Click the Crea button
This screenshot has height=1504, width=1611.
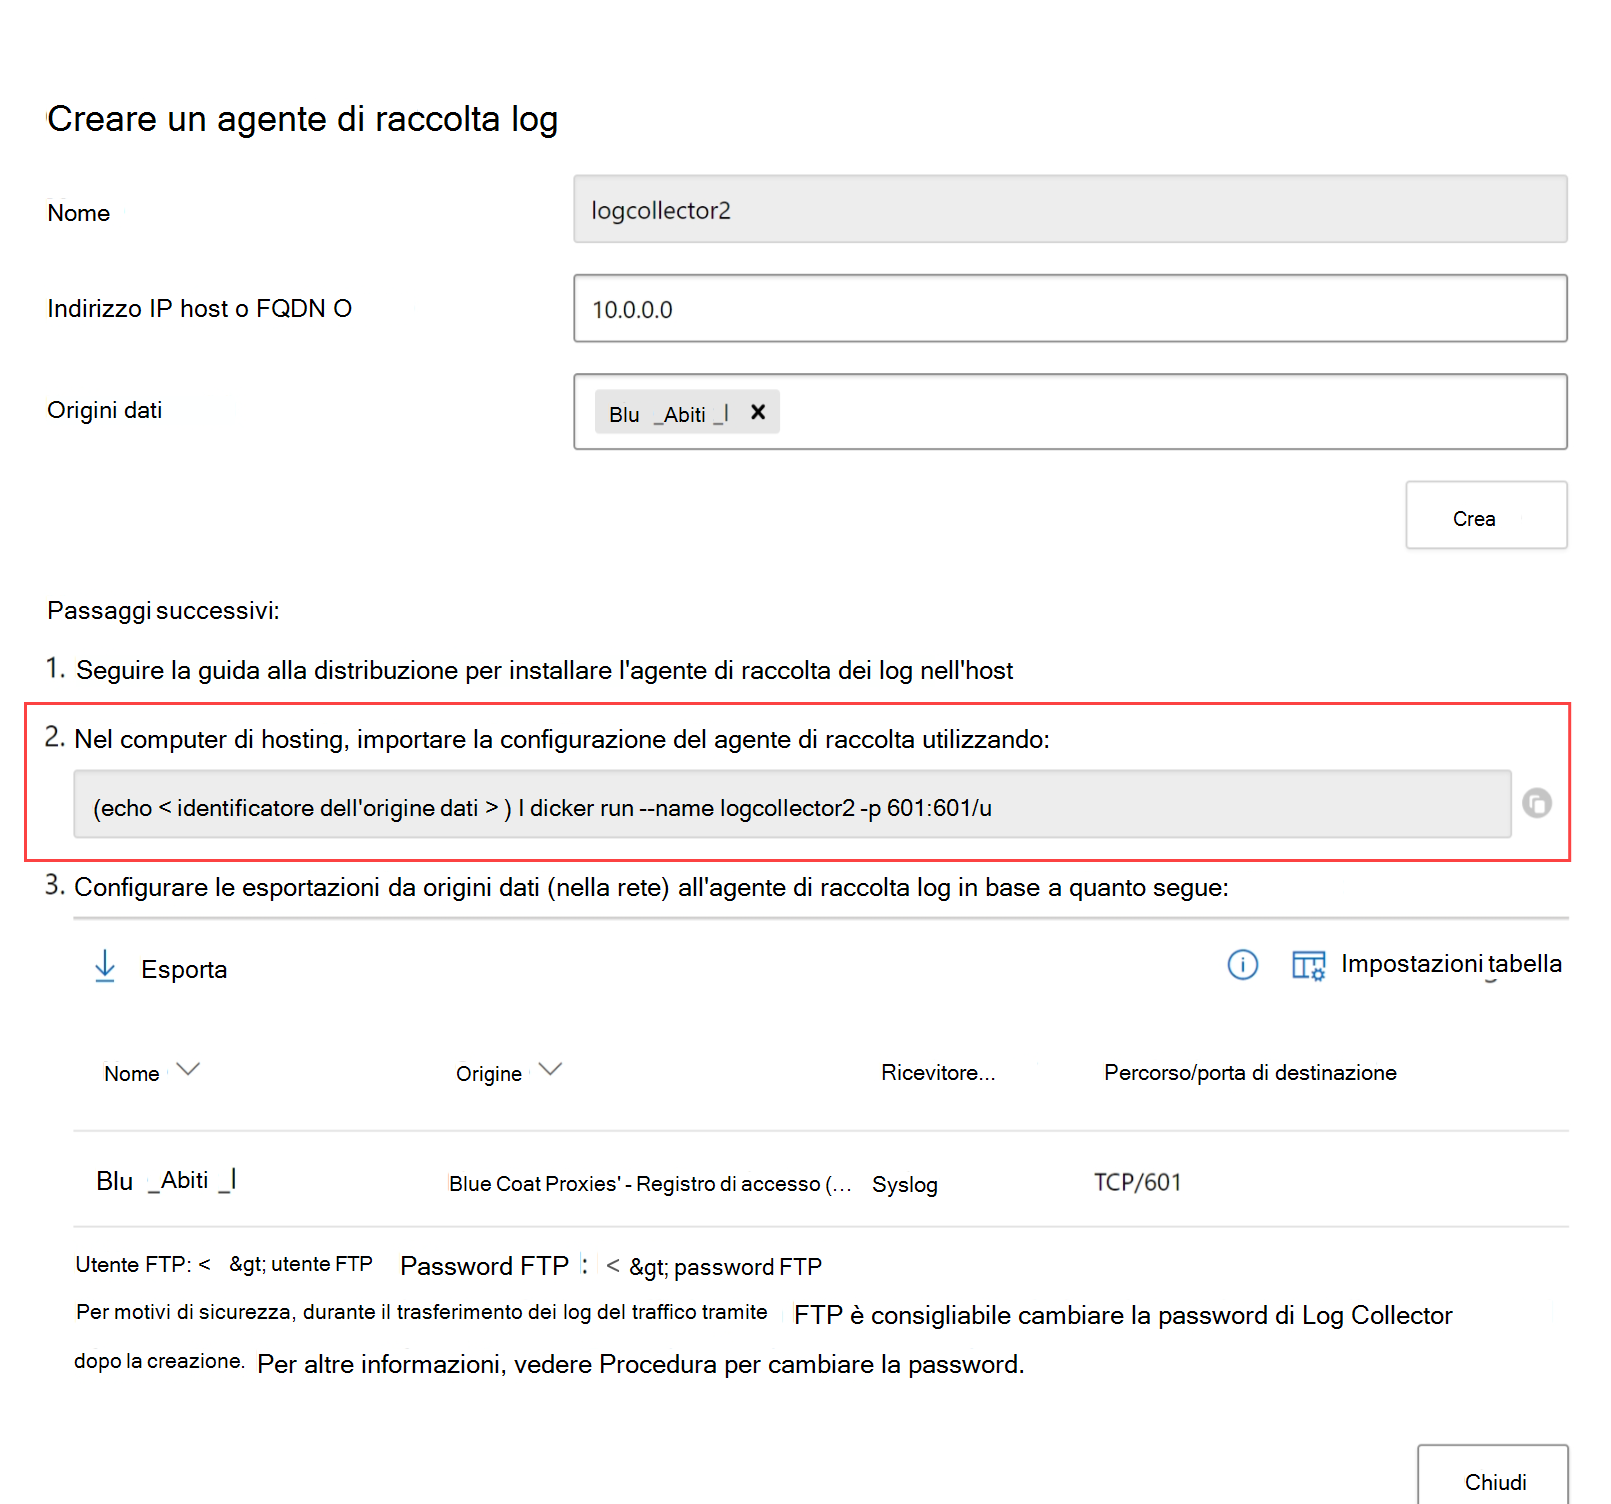coord(1486,515)
